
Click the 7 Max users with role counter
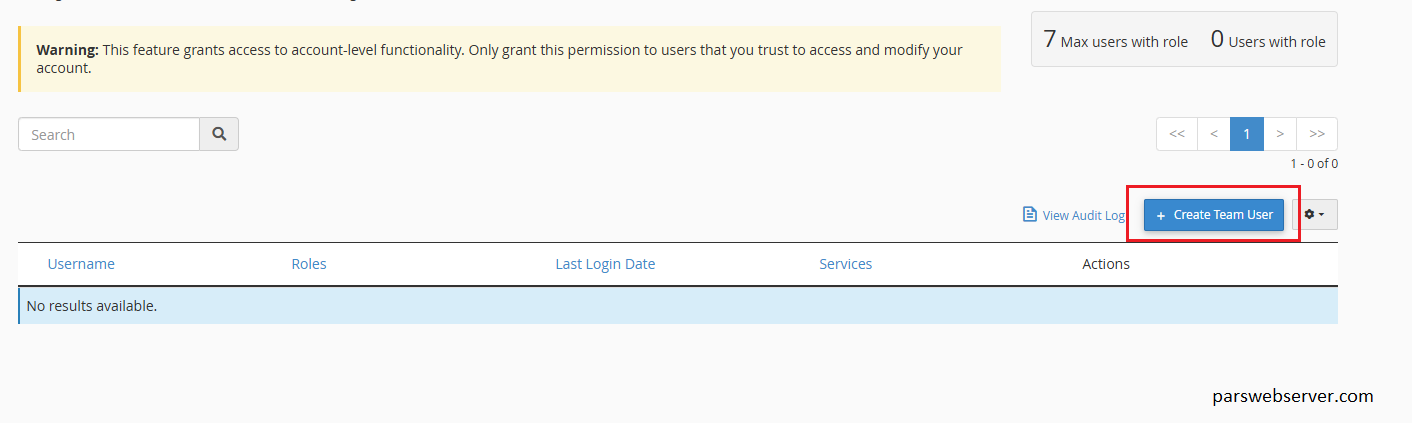(x=1116, y=40)
